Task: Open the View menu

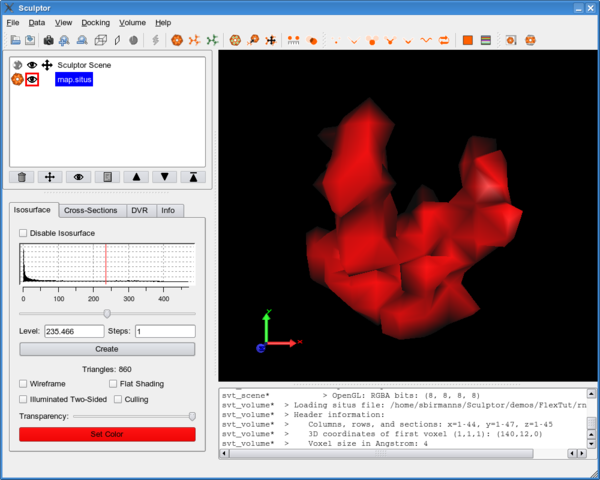Action: pyautogui.click(x=63, y=23)
